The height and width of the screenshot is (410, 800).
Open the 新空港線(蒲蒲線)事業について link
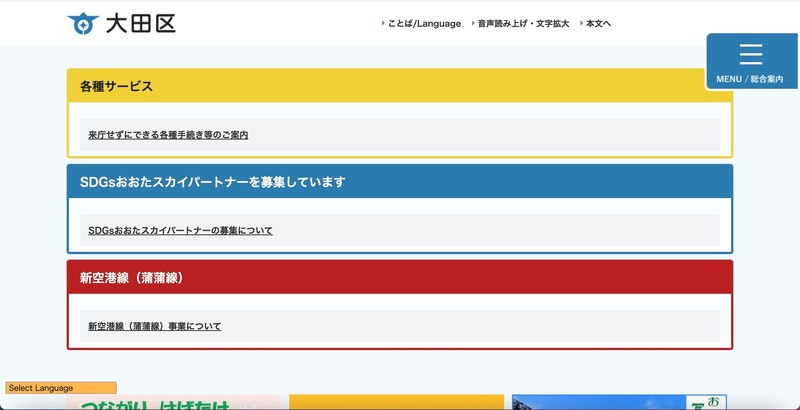tap(154, 326)
